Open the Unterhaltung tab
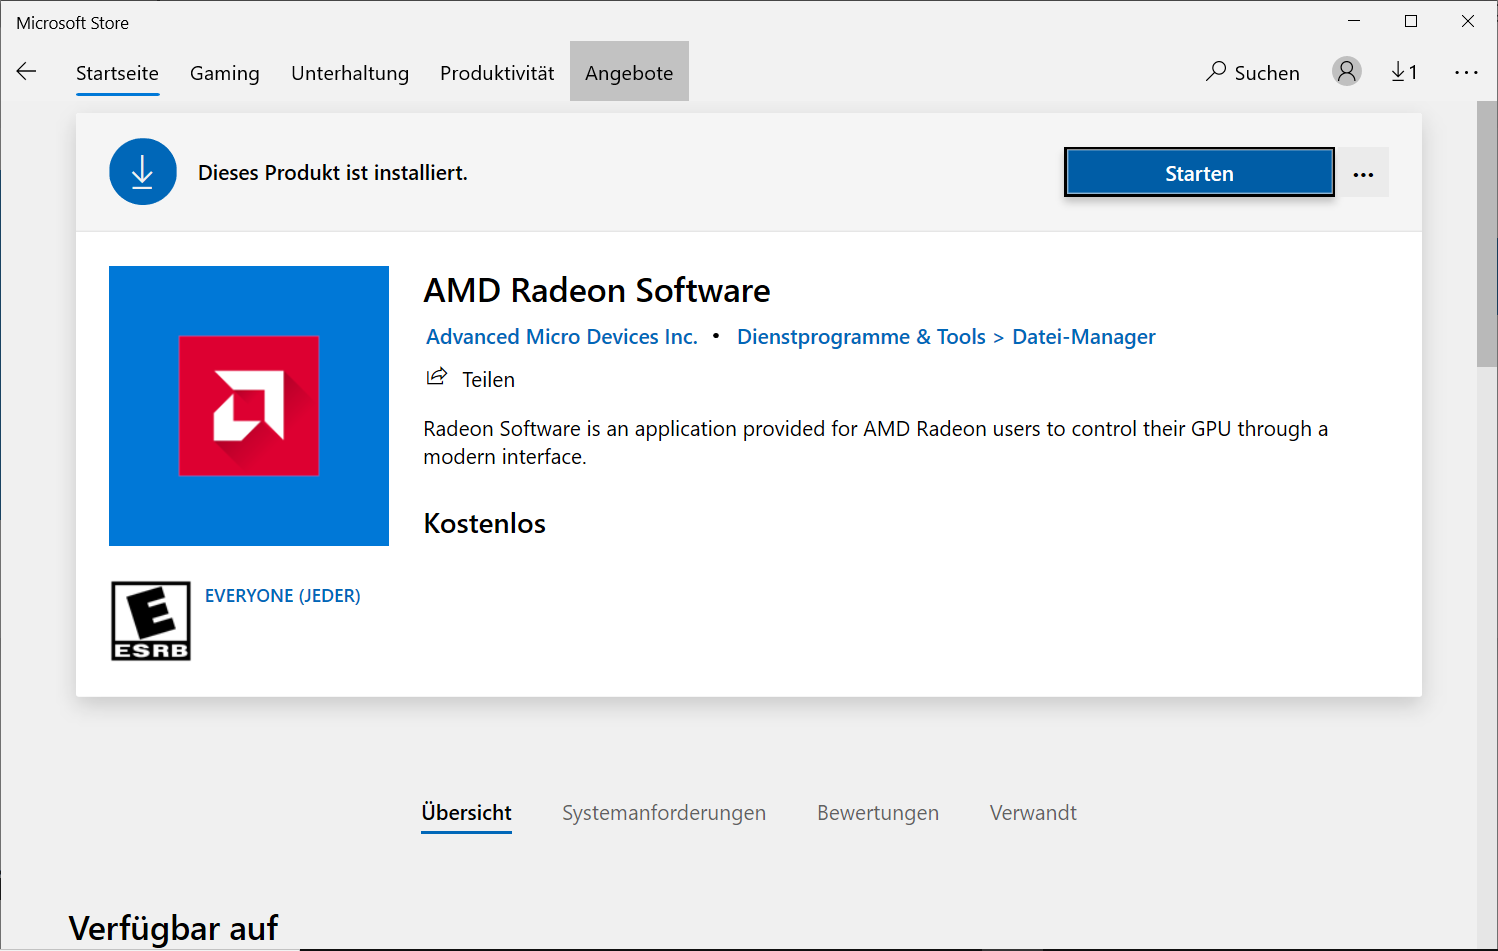The height and width of the screenshot is (951, 1498). [350, 73]
